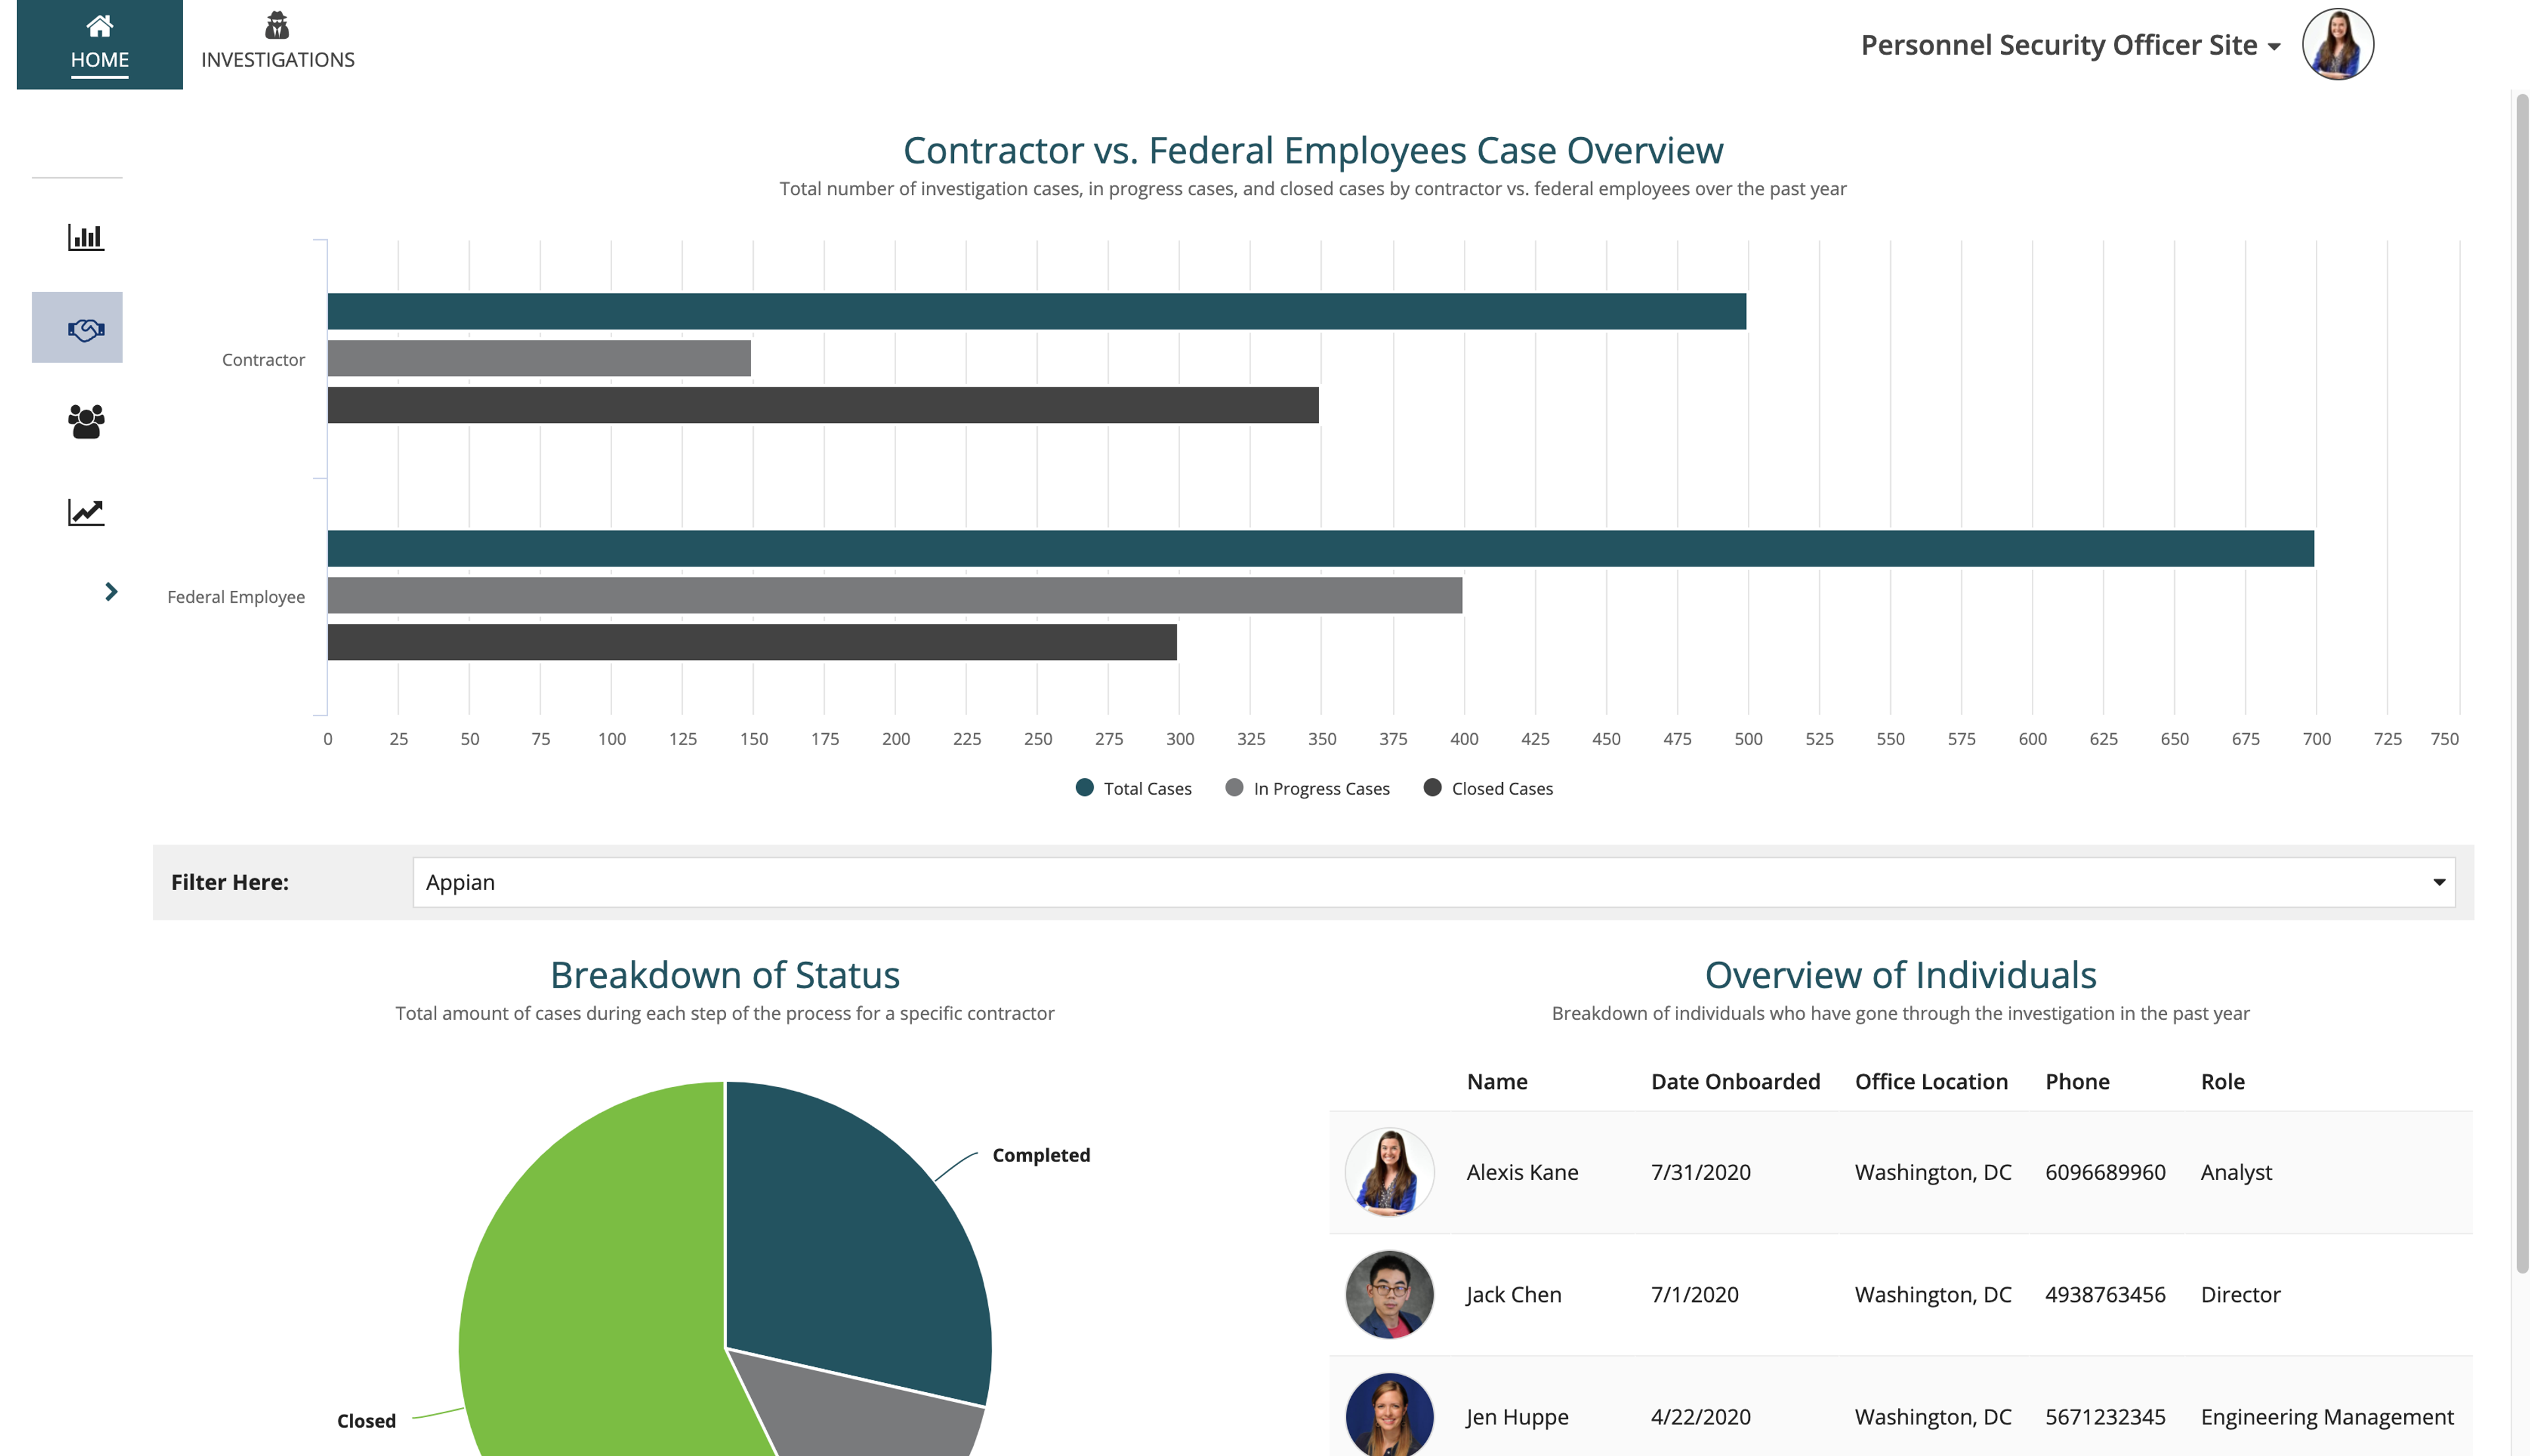Click the Contractor axis label
2530x1456 pixels.
click(x=263, y=359)
